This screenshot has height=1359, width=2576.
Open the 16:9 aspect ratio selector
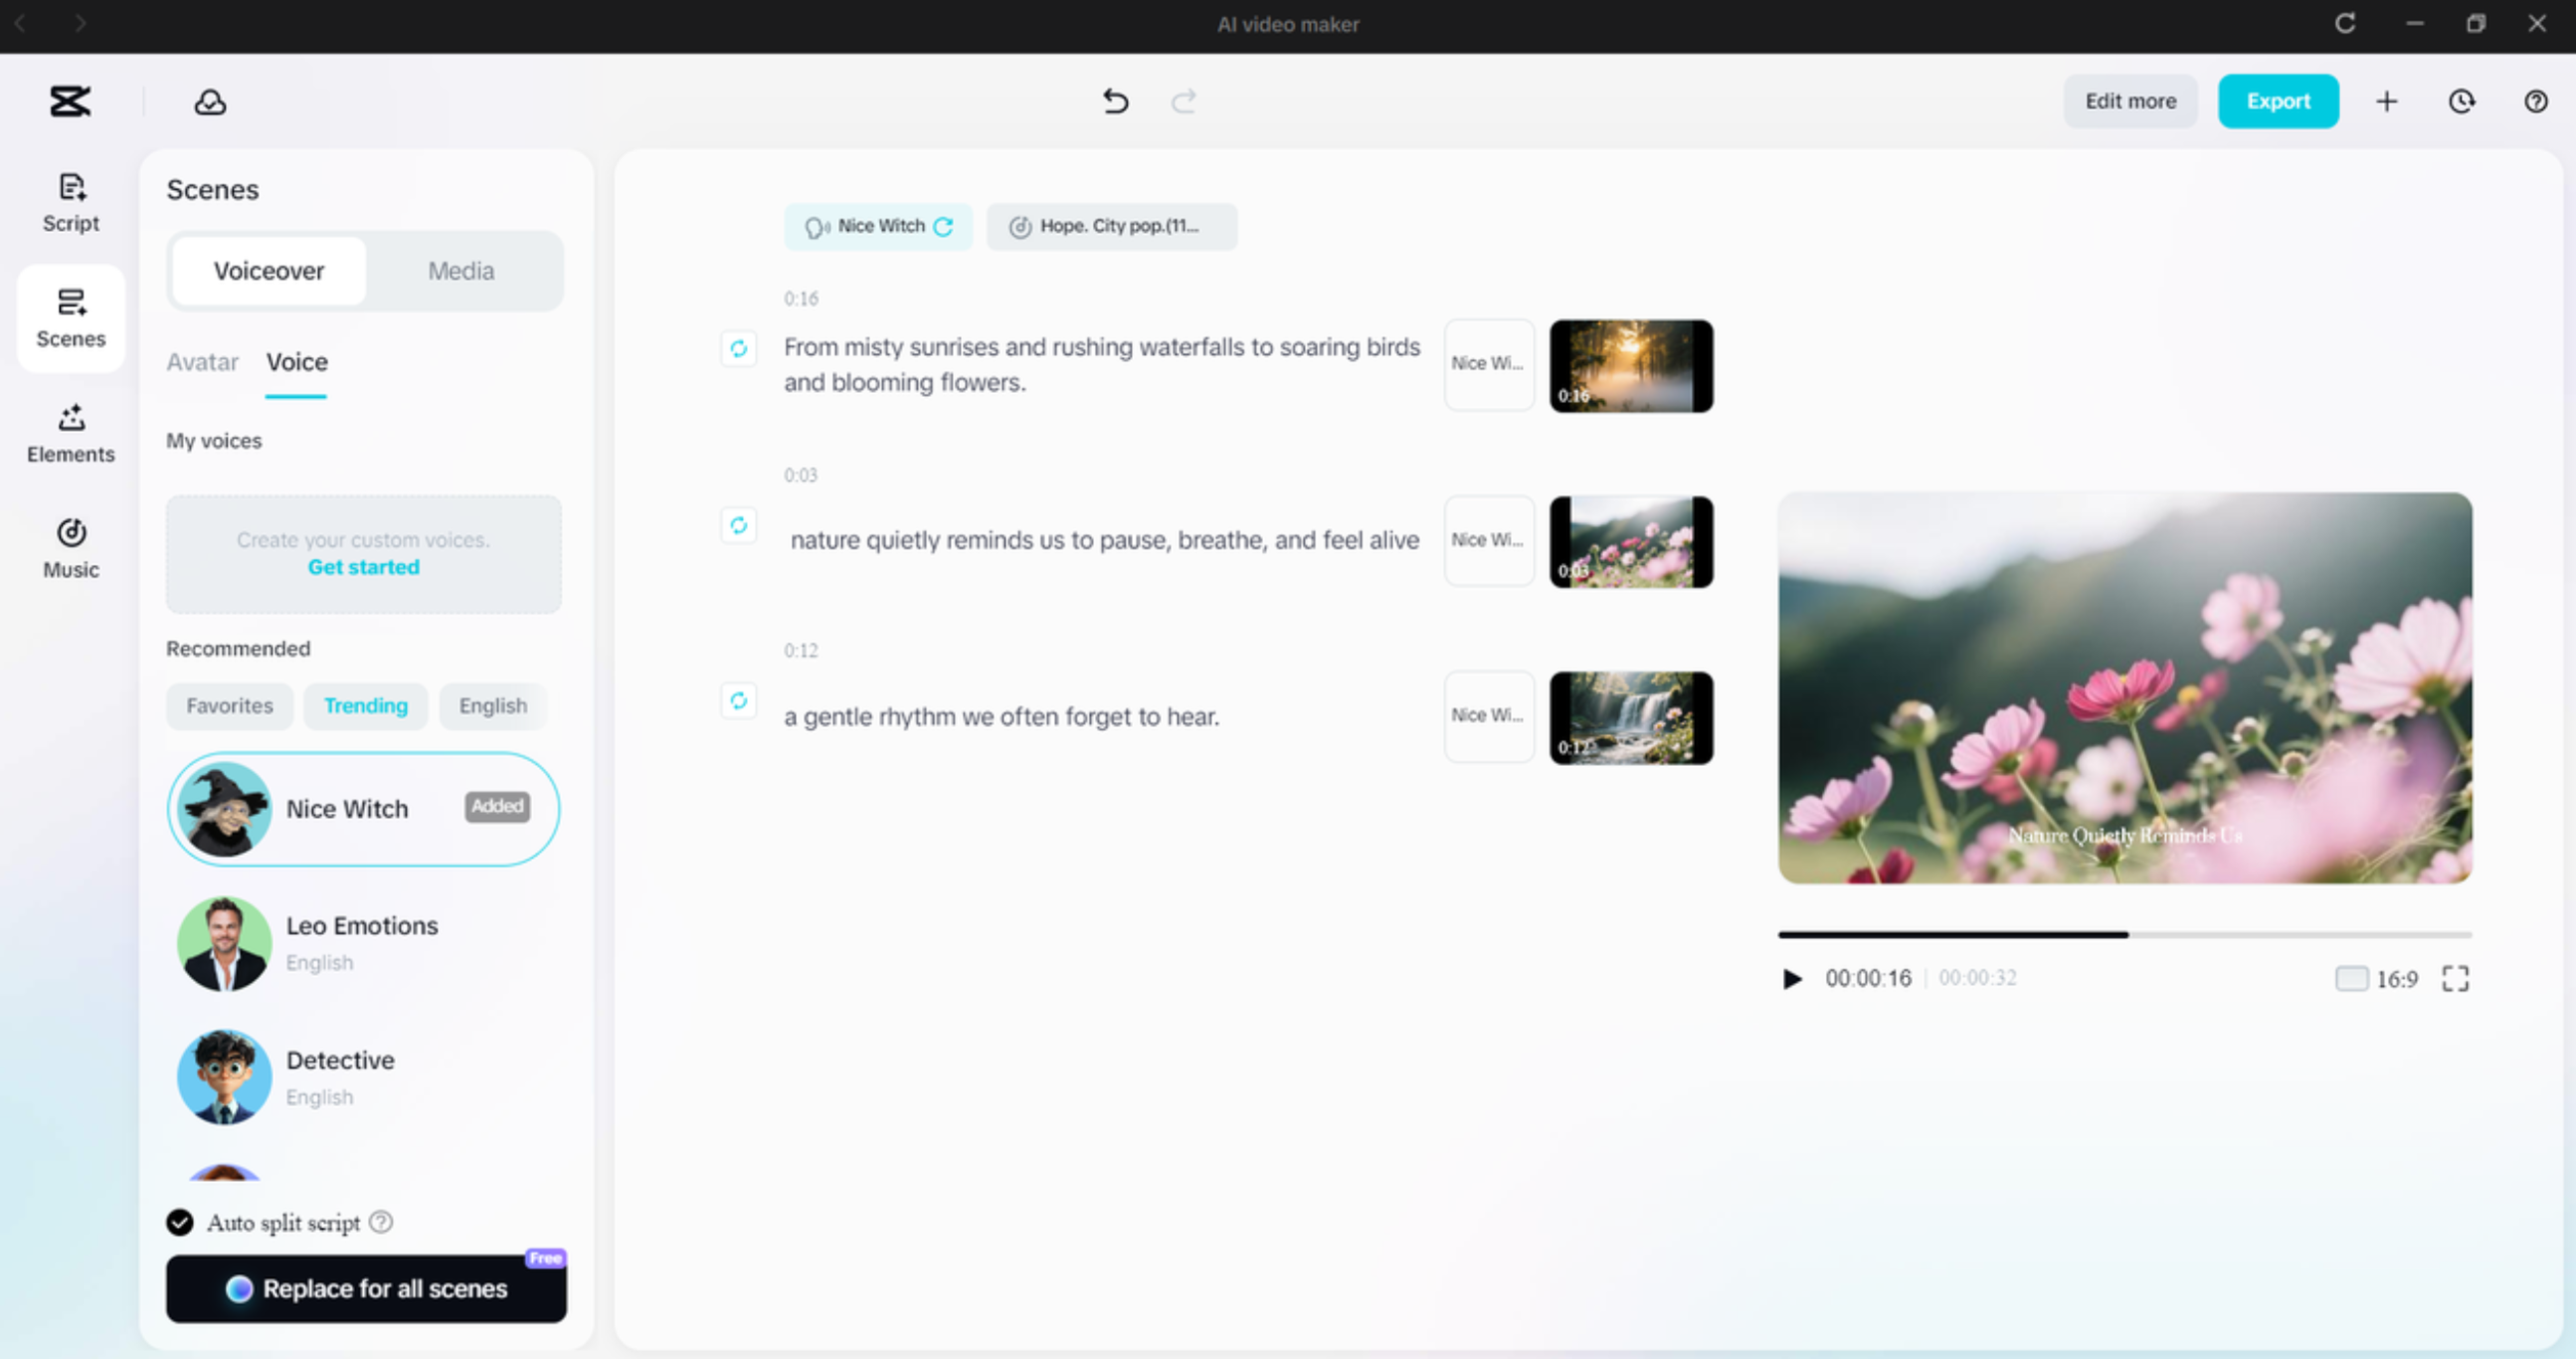coord(2376,978)
